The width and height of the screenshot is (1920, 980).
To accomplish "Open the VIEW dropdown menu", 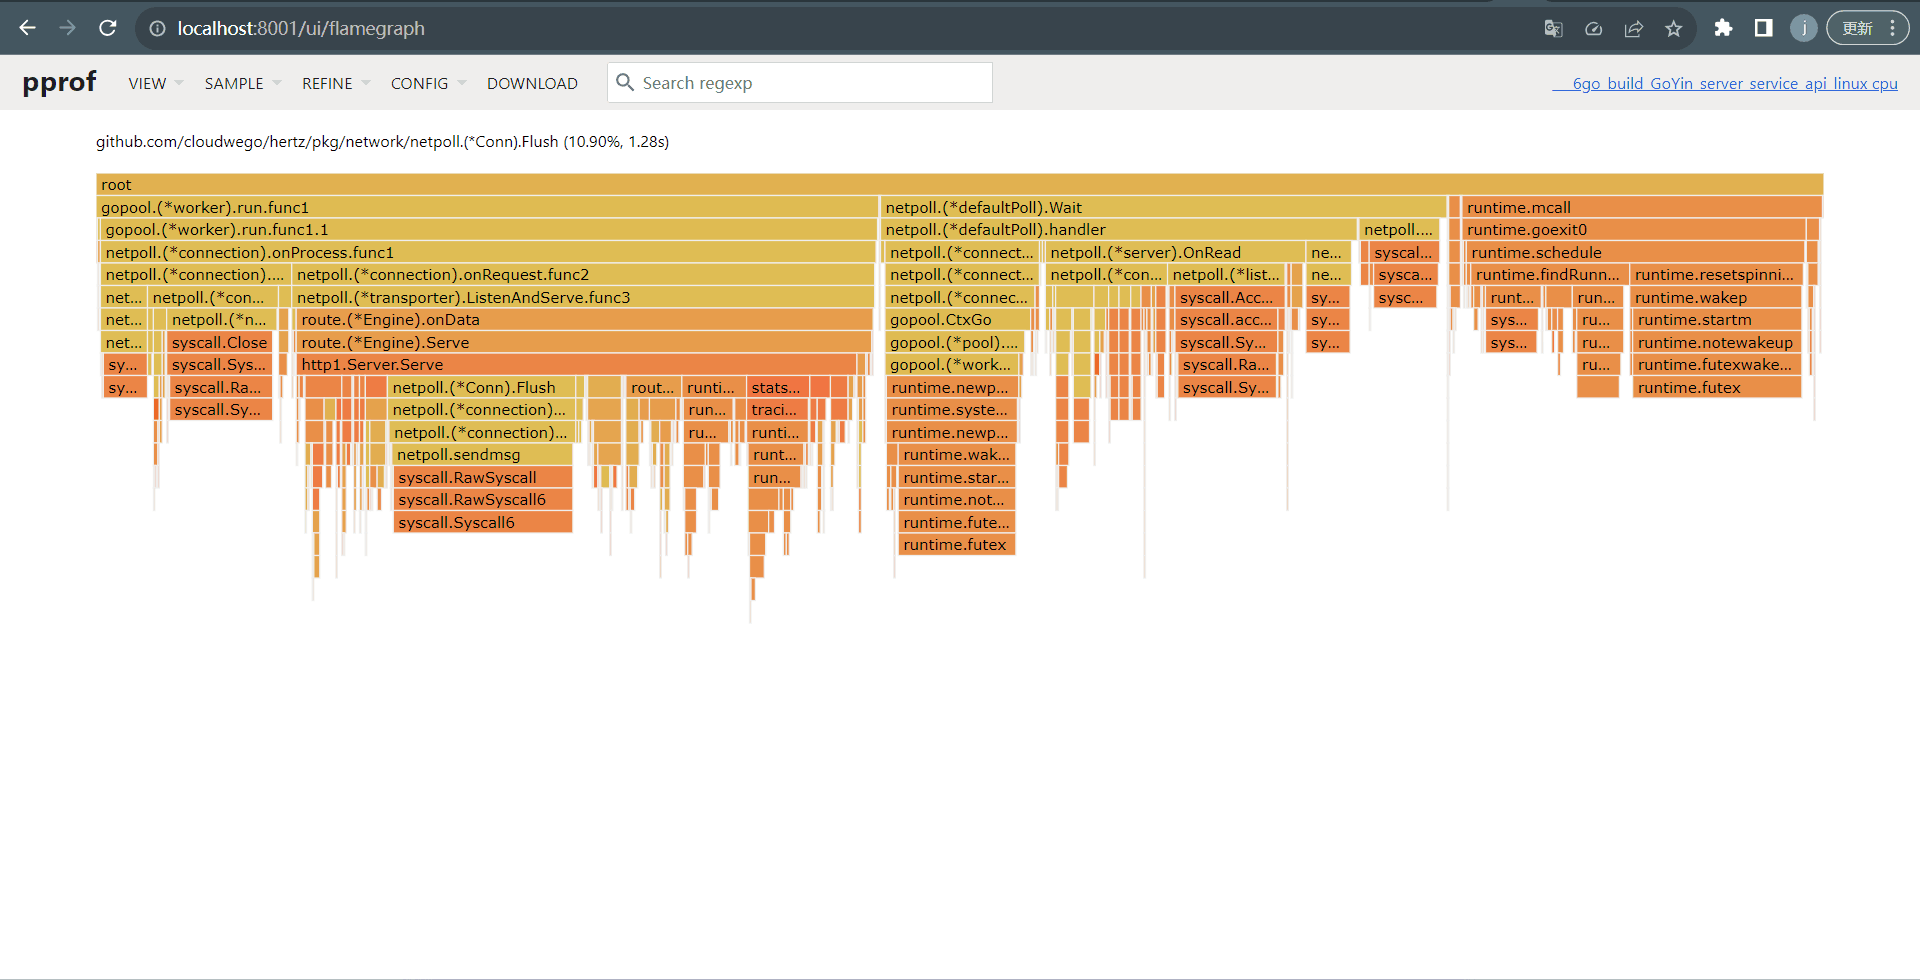I will tap(155, 83).
